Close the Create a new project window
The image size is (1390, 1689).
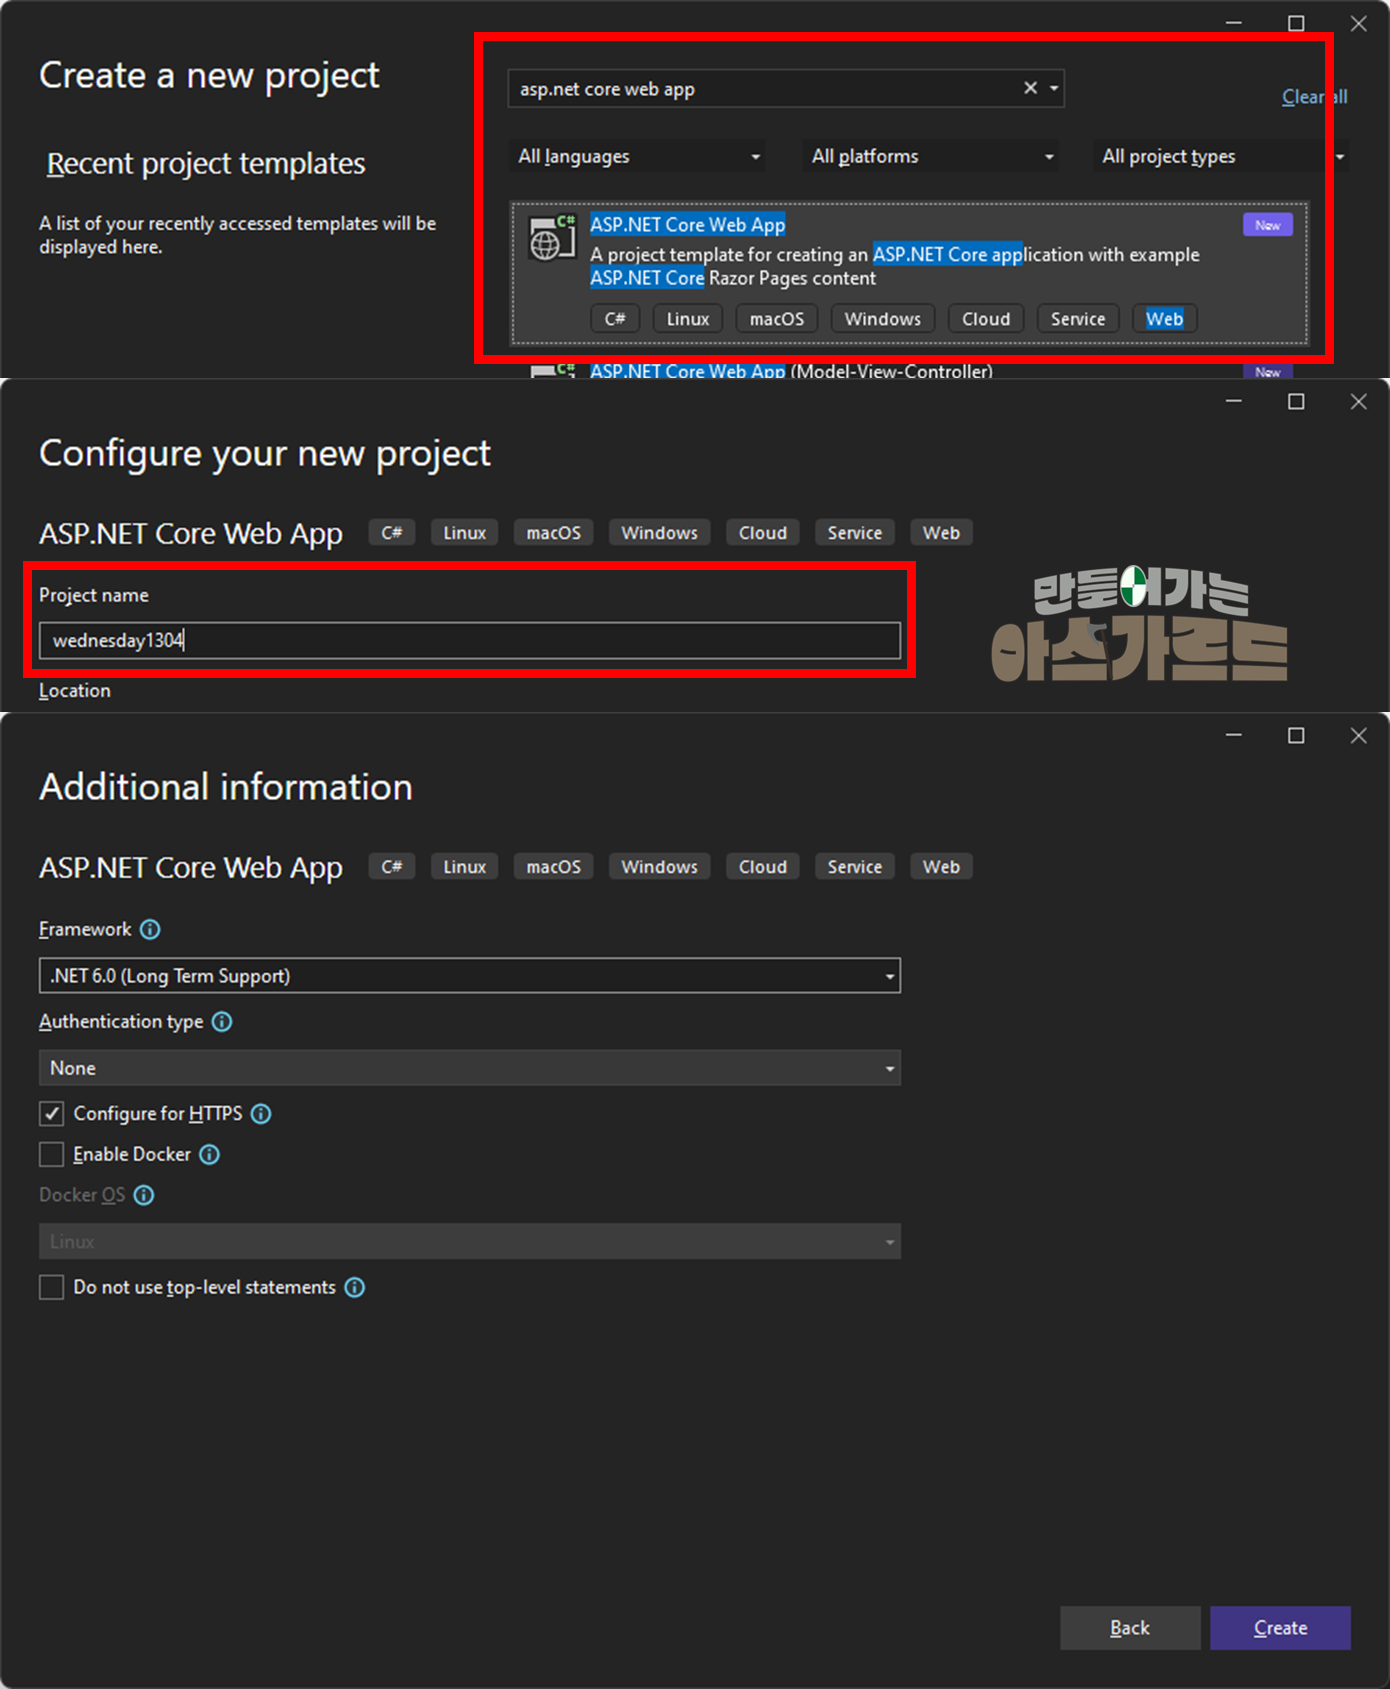click(x=1358, y=23)
